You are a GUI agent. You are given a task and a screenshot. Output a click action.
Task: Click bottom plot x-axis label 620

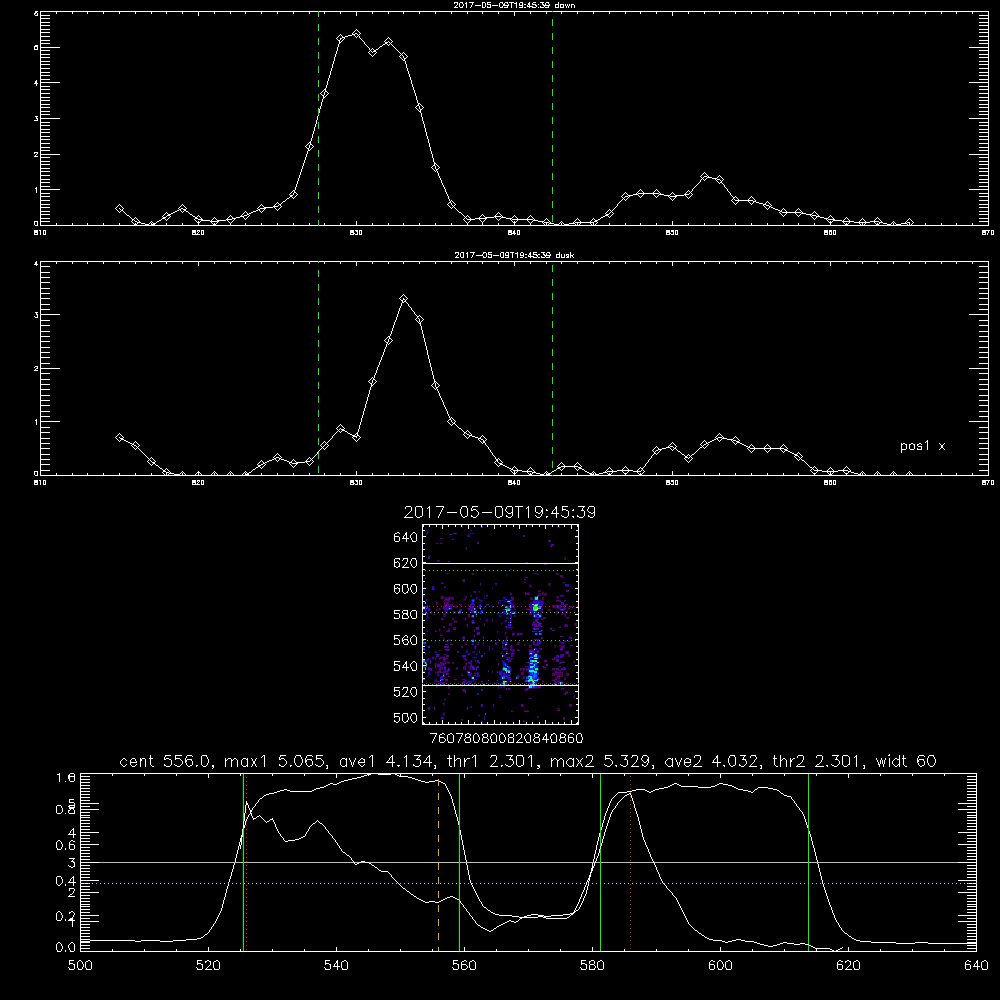(x=848, y=966)
